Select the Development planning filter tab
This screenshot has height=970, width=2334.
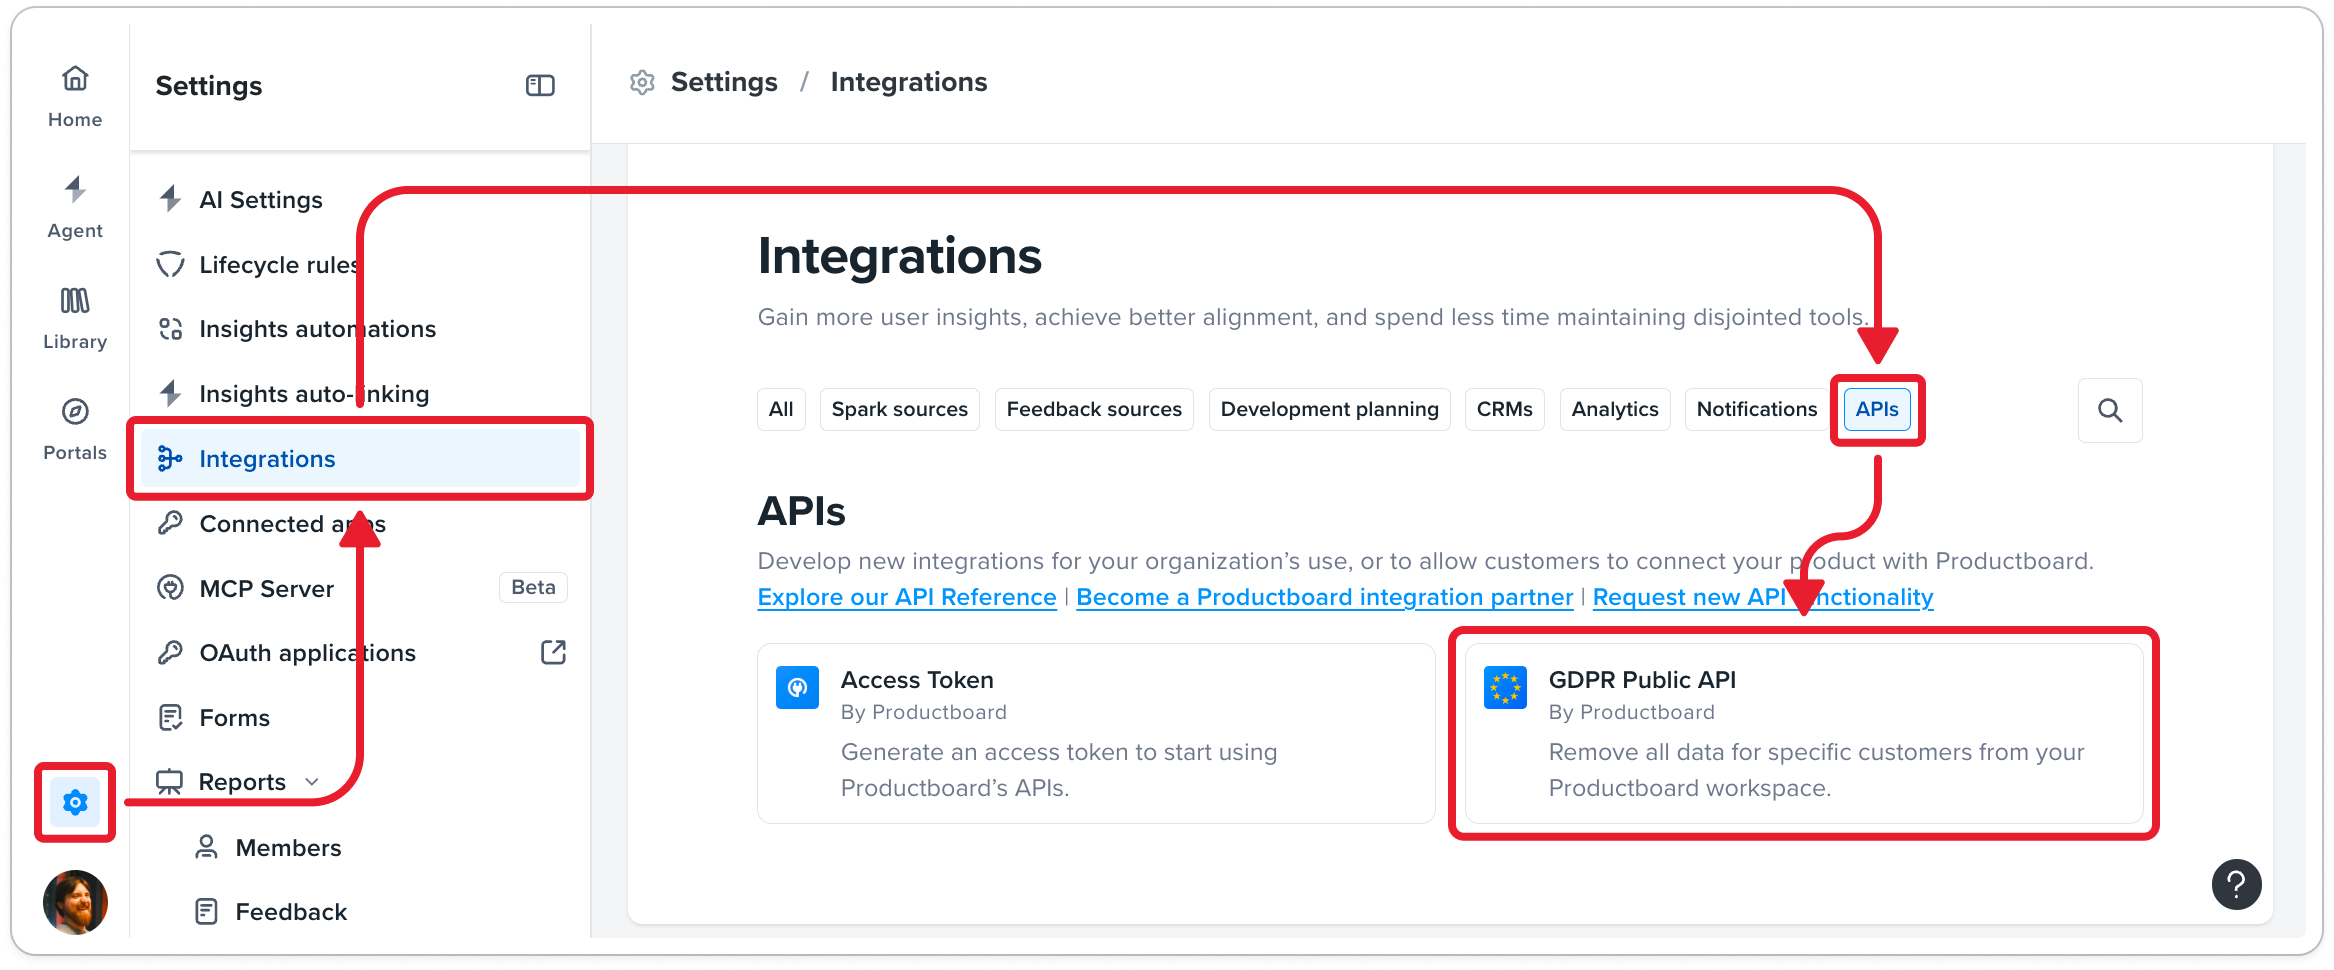1330,410
